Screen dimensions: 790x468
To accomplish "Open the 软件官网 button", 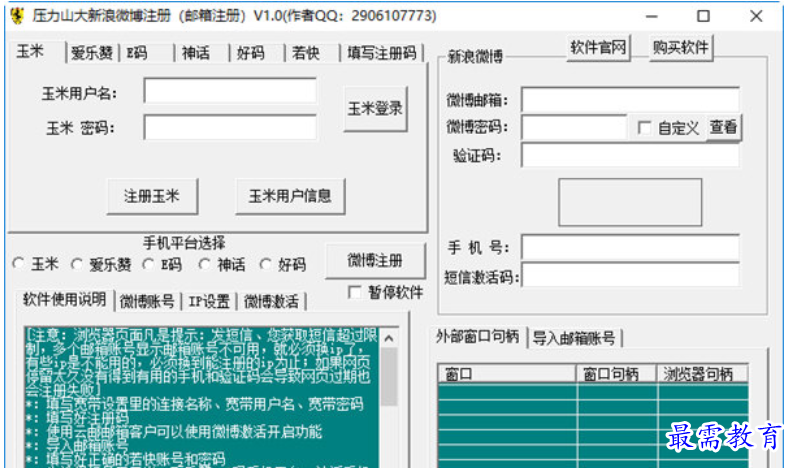I will (599, 48).
